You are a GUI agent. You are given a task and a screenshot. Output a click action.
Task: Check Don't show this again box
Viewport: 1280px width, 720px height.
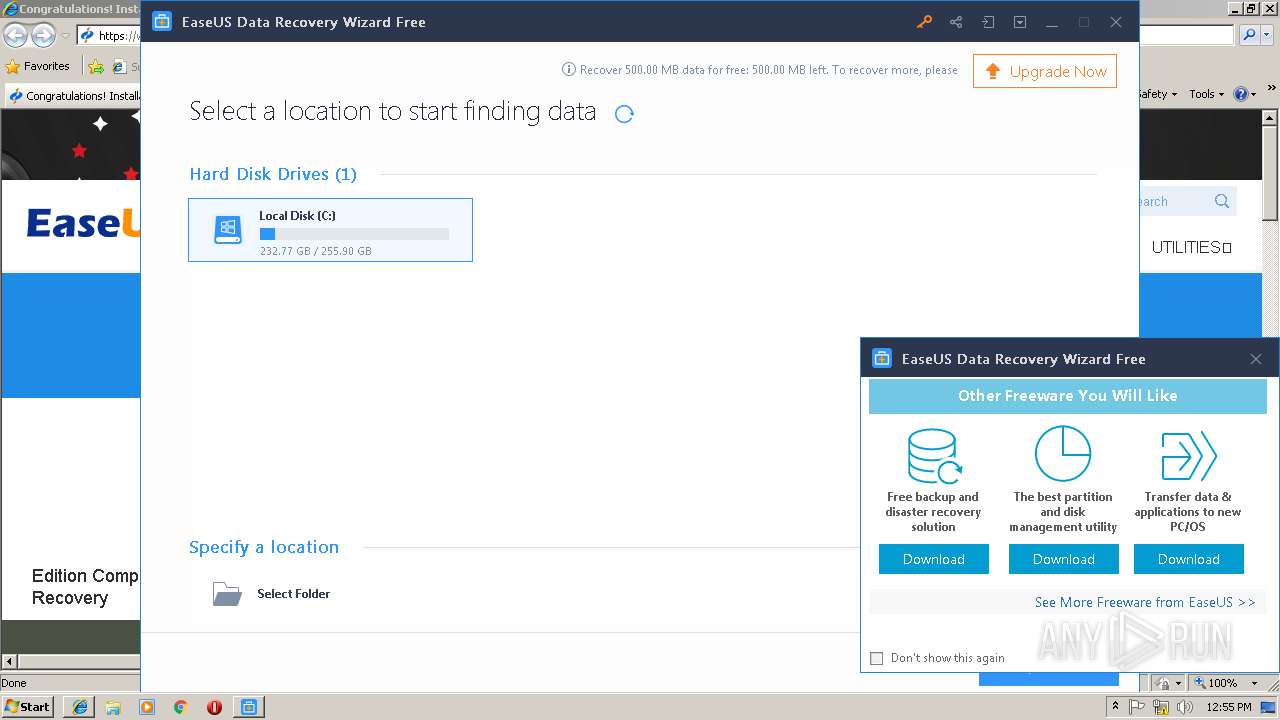[877, 658]
